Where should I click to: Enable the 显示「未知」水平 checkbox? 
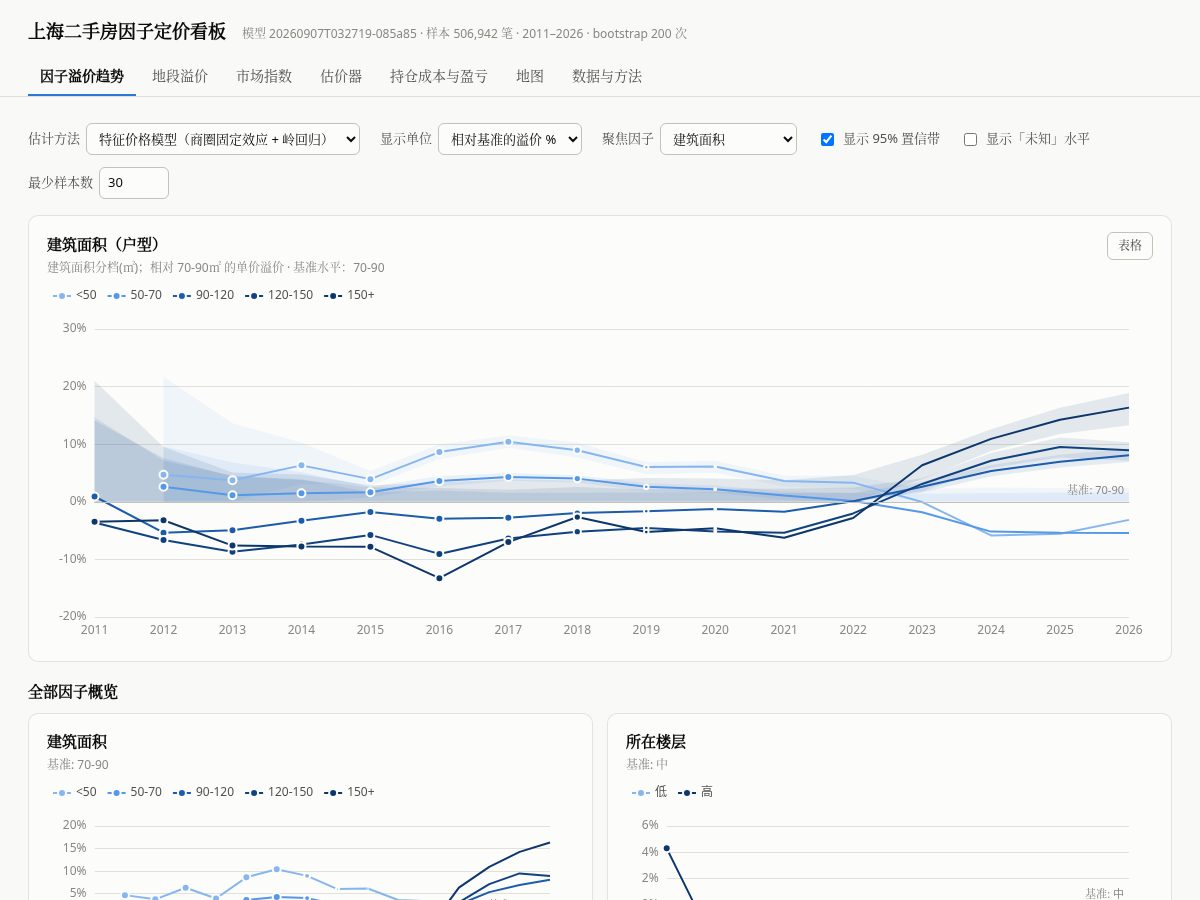tap(970, 139)
